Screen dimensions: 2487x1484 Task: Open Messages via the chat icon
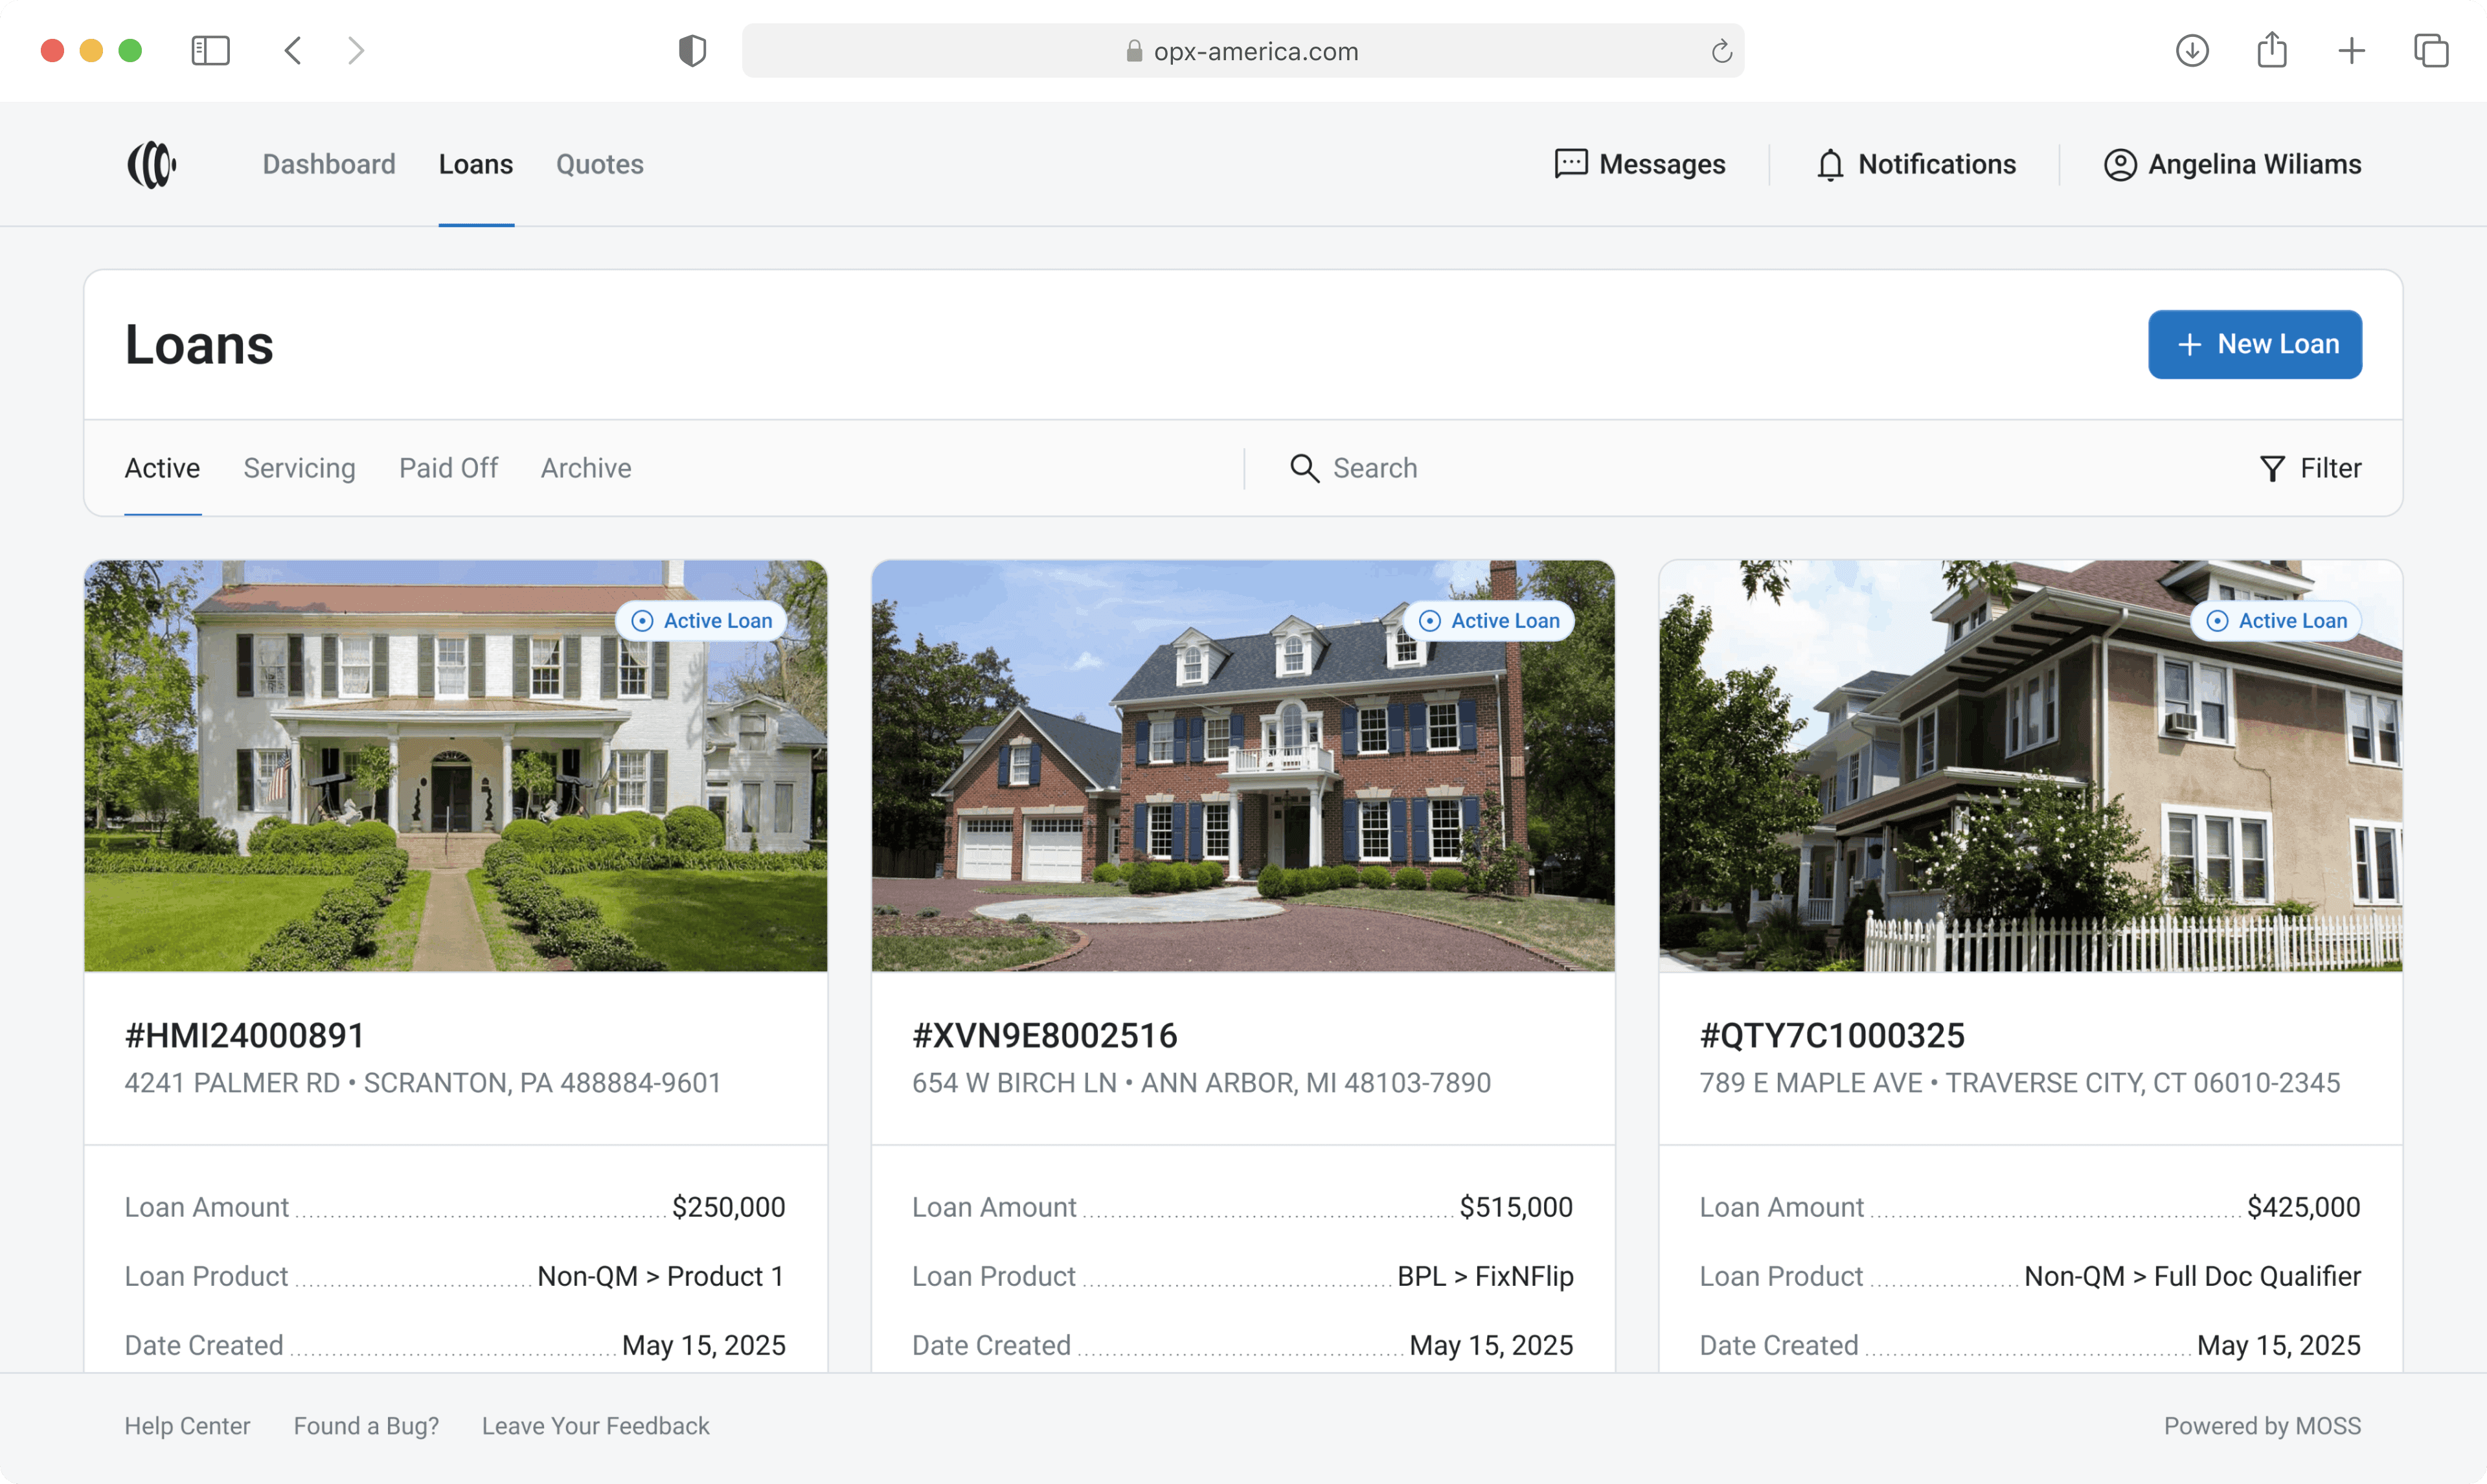click(1570, 164)
